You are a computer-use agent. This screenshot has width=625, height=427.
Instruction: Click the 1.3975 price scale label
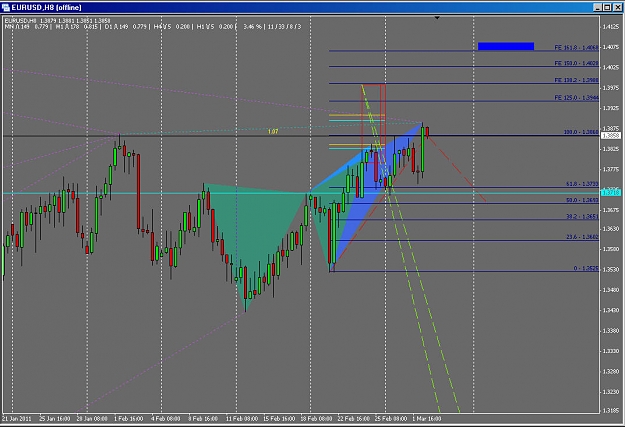coord(611,88)
